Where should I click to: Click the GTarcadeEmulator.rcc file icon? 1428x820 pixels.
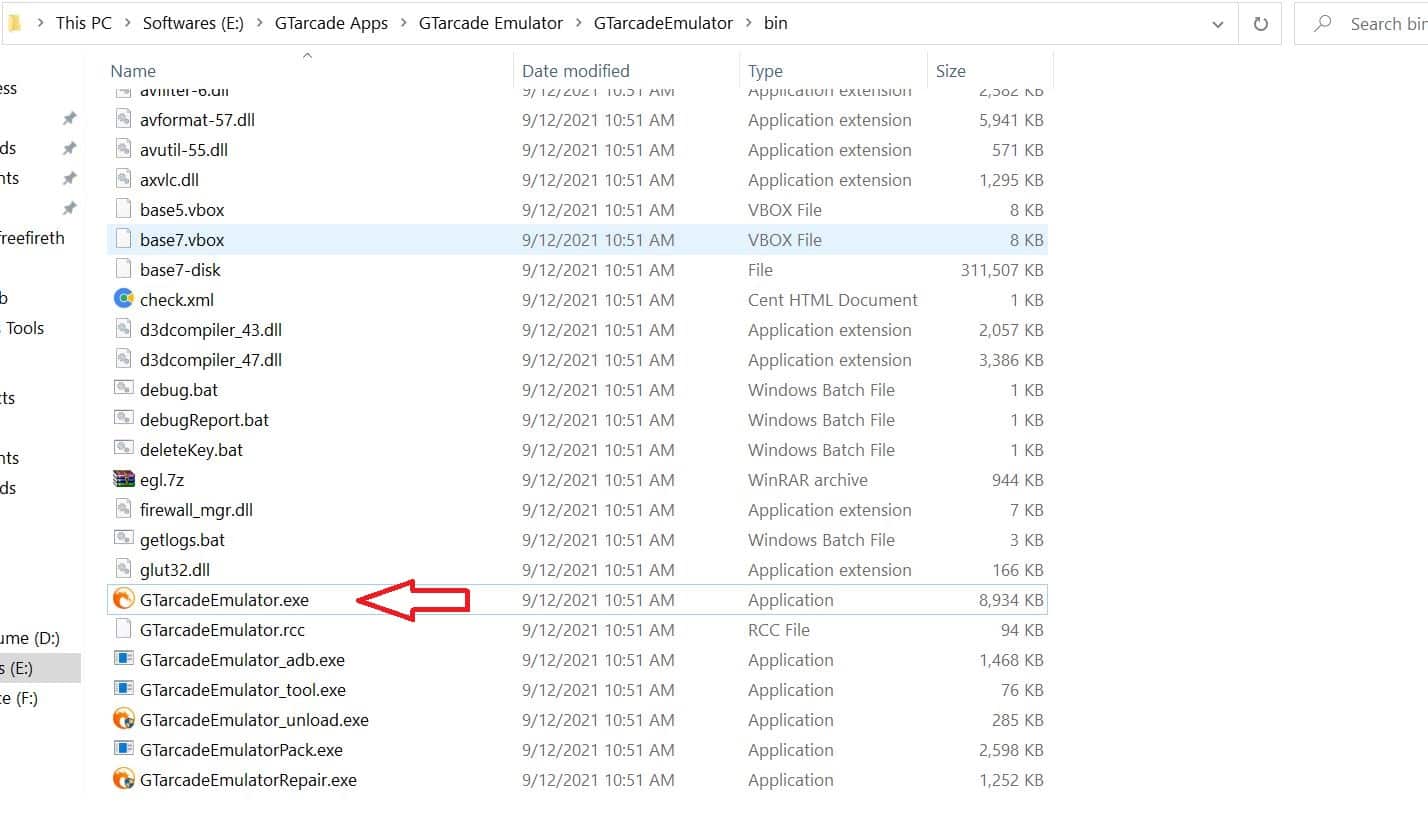point(124,630)
